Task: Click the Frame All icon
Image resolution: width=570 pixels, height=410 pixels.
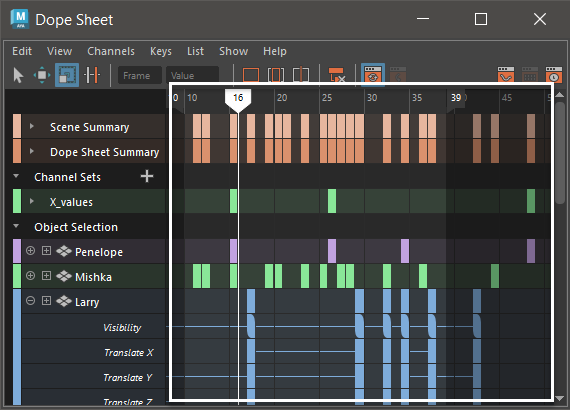Action: (x=251, y=75)
